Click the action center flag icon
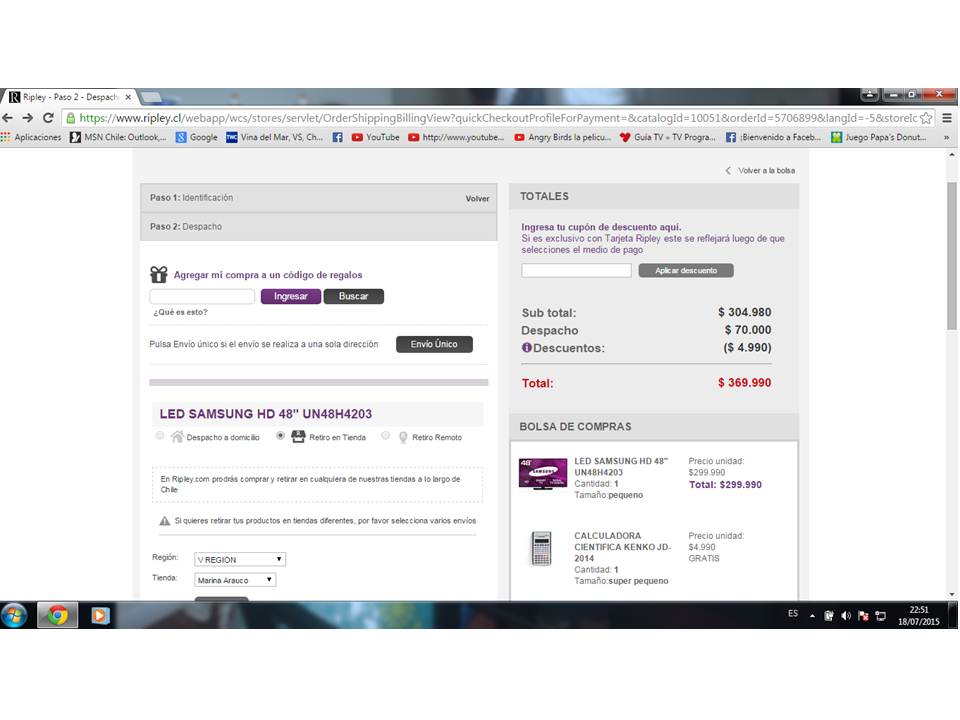960x720 pixels. [863, 616]
